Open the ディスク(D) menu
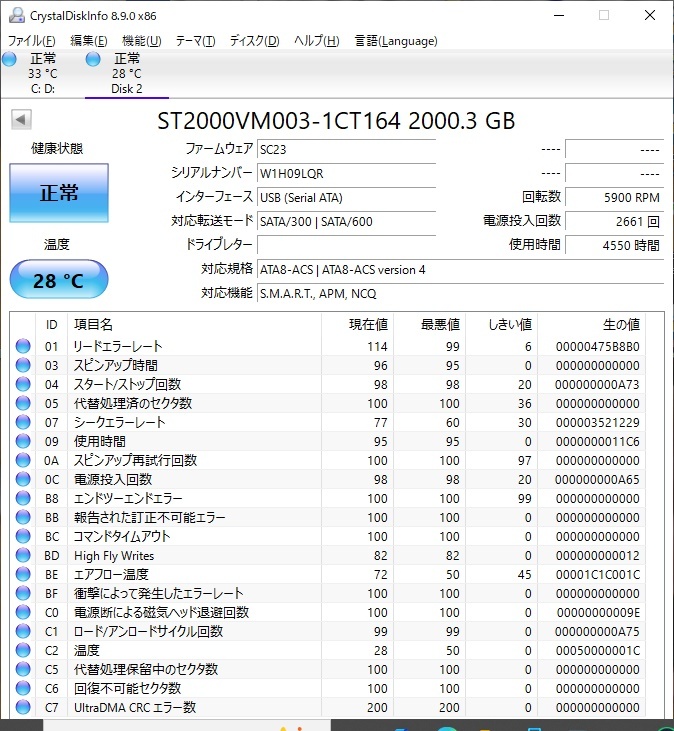Screen dimensions: 674x731 pos(254,41)
